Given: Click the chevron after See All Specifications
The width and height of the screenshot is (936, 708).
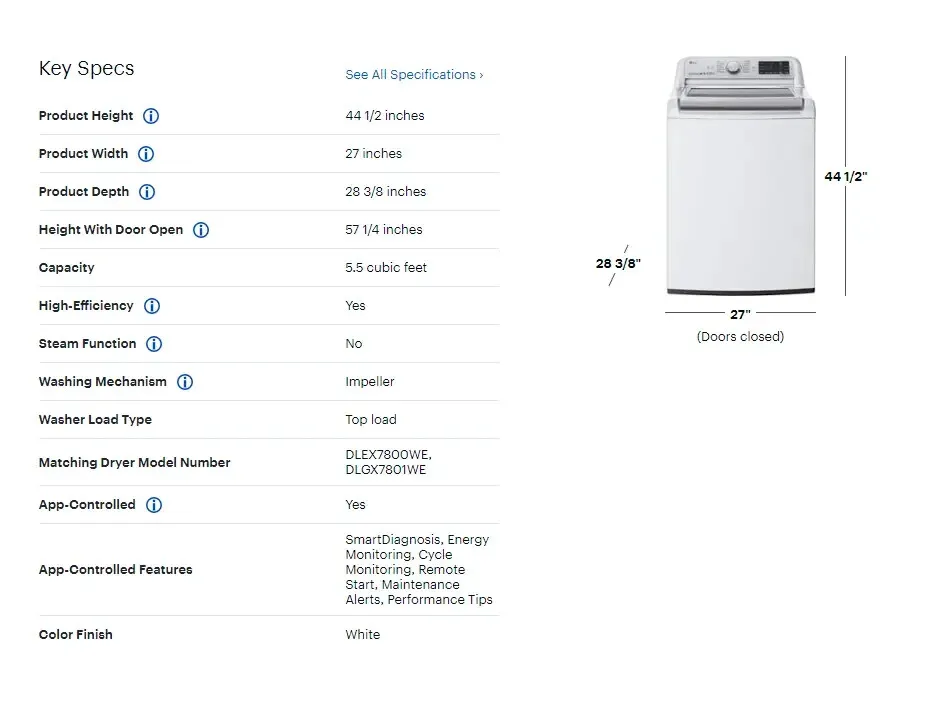Looking at the screenshot, I should (x=481, y=75).
